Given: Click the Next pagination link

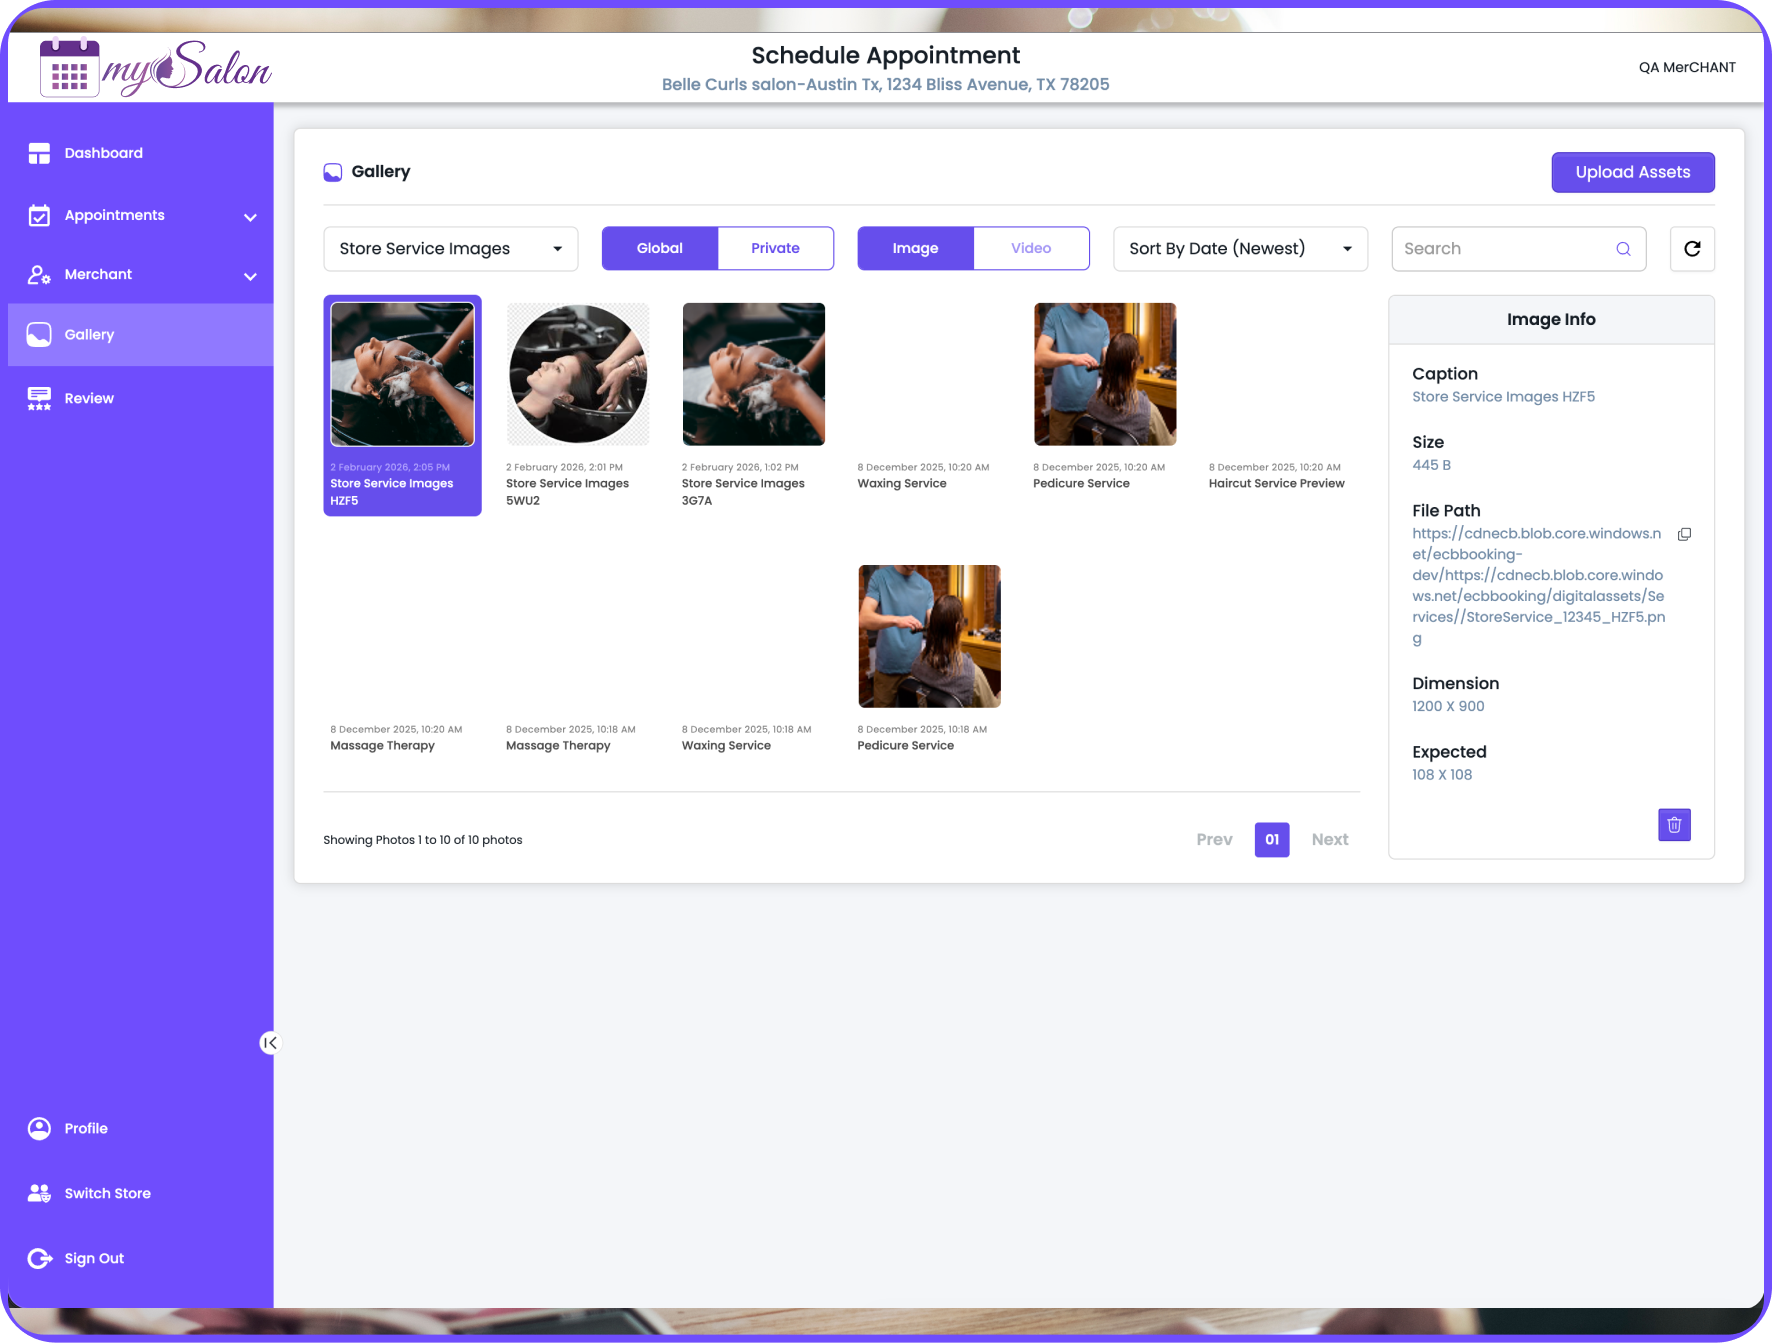Looking at the screenshot, I should pos(1330,840).
